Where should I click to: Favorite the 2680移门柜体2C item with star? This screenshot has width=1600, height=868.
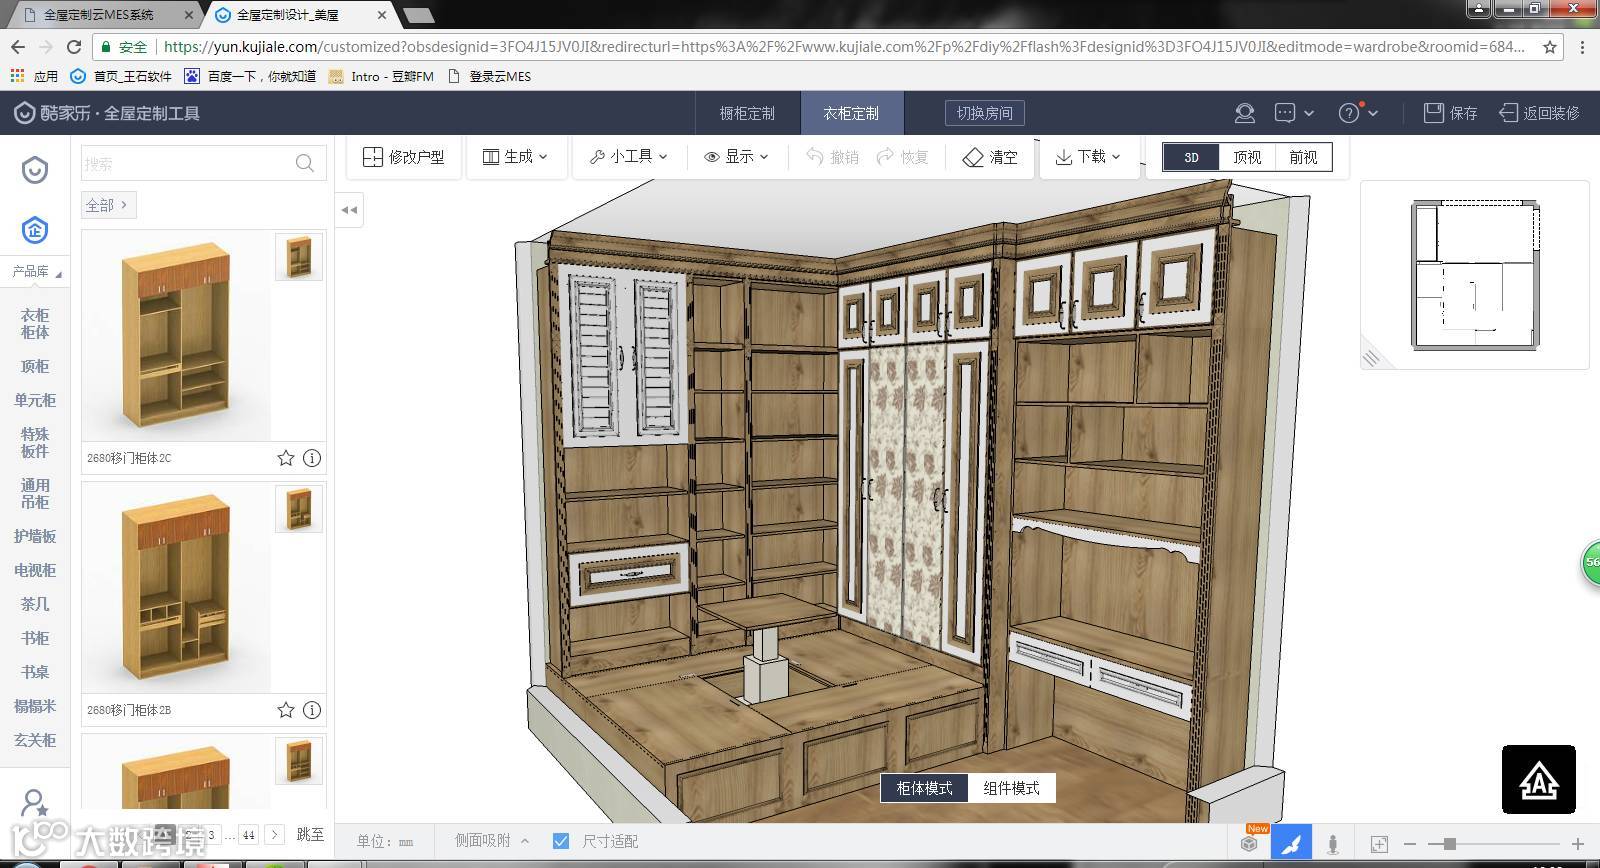coord(286,458)
